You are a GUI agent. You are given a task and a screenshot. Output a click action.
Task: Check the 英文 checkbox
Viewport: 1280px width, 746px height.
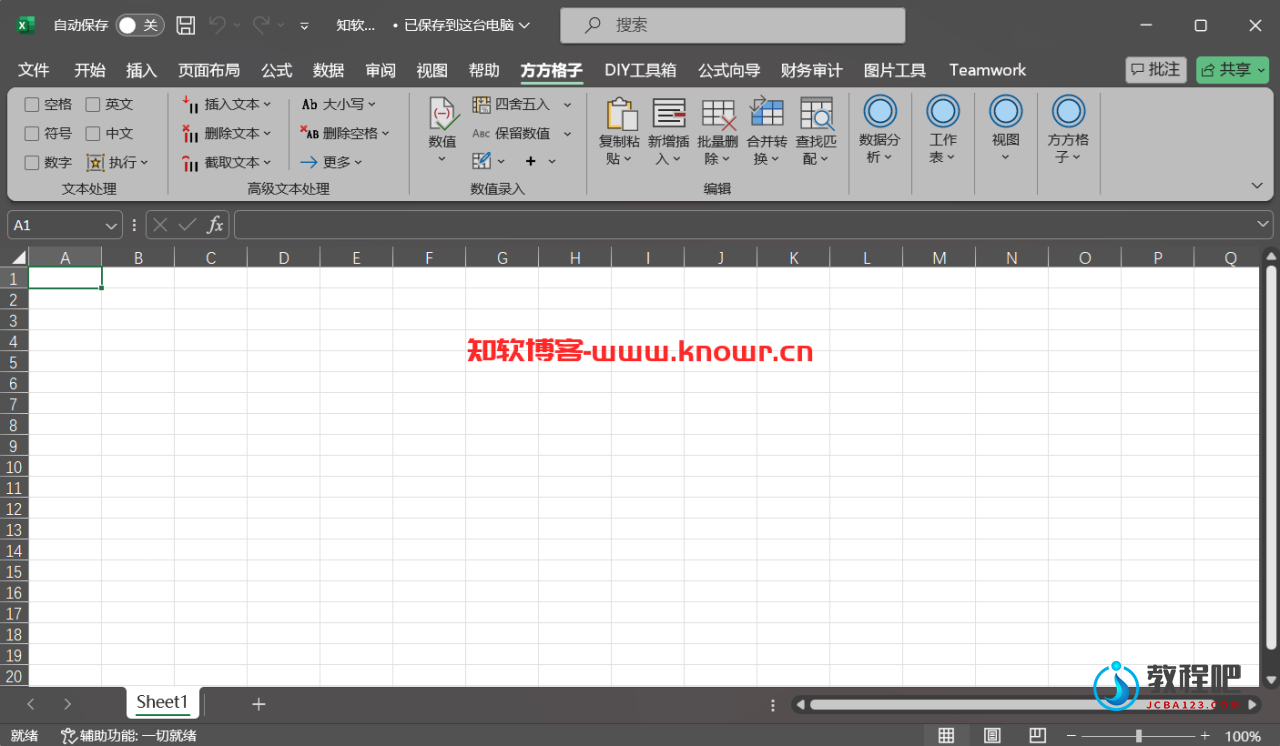pos(93,104)
